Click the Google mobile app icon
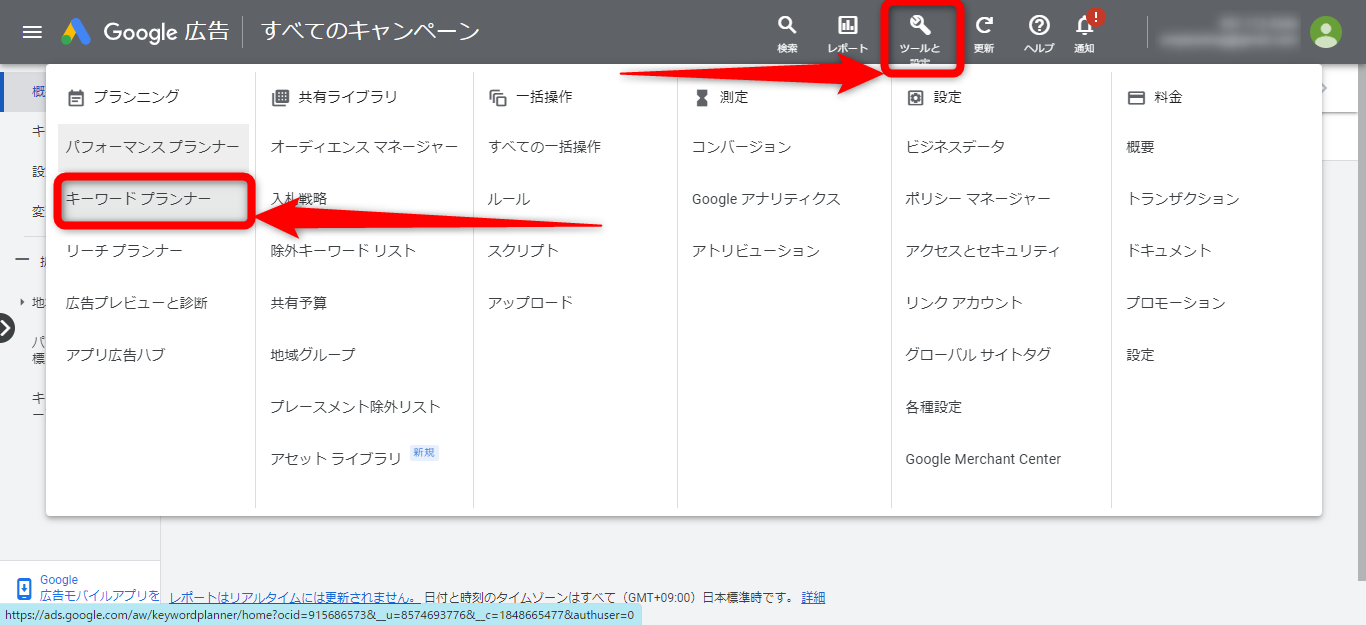Screen dimensions: 1366x625 pos(24,588)
